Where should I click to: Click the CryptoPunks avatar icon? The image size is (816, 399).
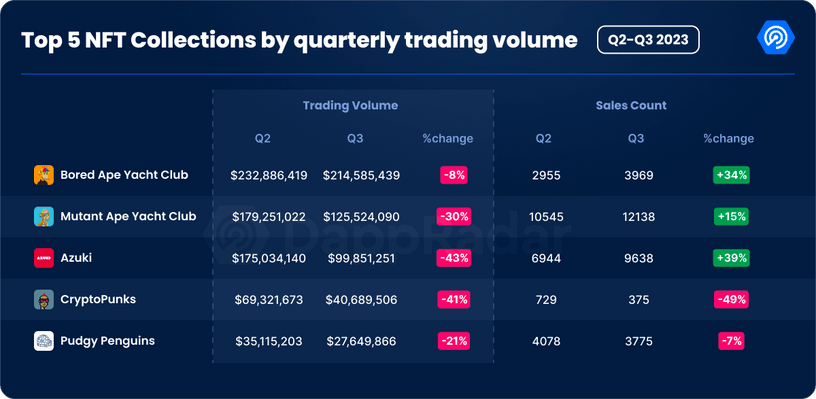pos(44,300)
